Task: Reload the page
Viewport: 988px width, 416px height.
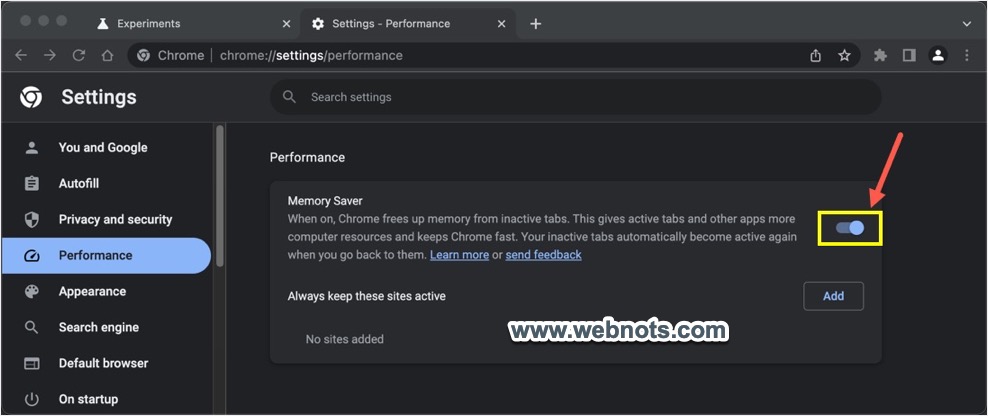Action: coord(79,55)
